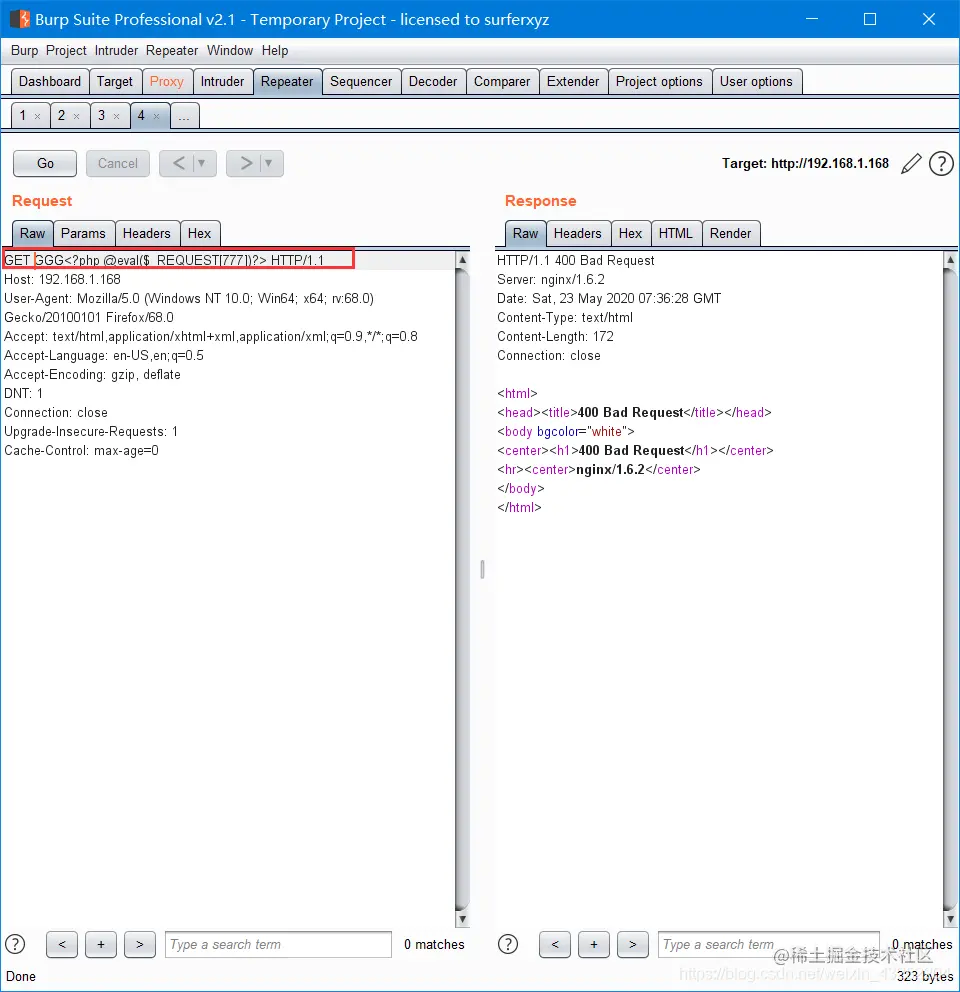Click request search next match button
This screenshot has width=960, height=992.
click(140, 945)
